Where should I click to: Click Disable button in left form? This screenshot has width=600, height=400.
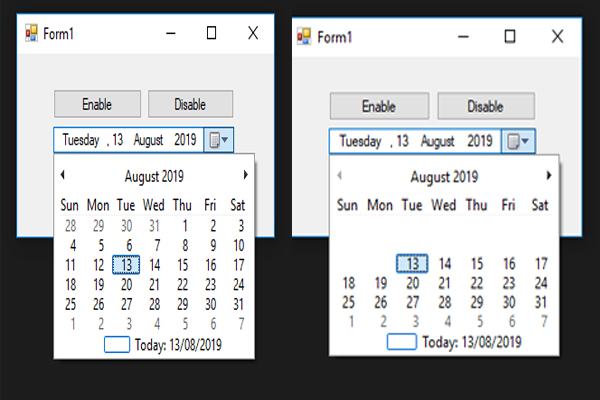(x=190, y=104)
